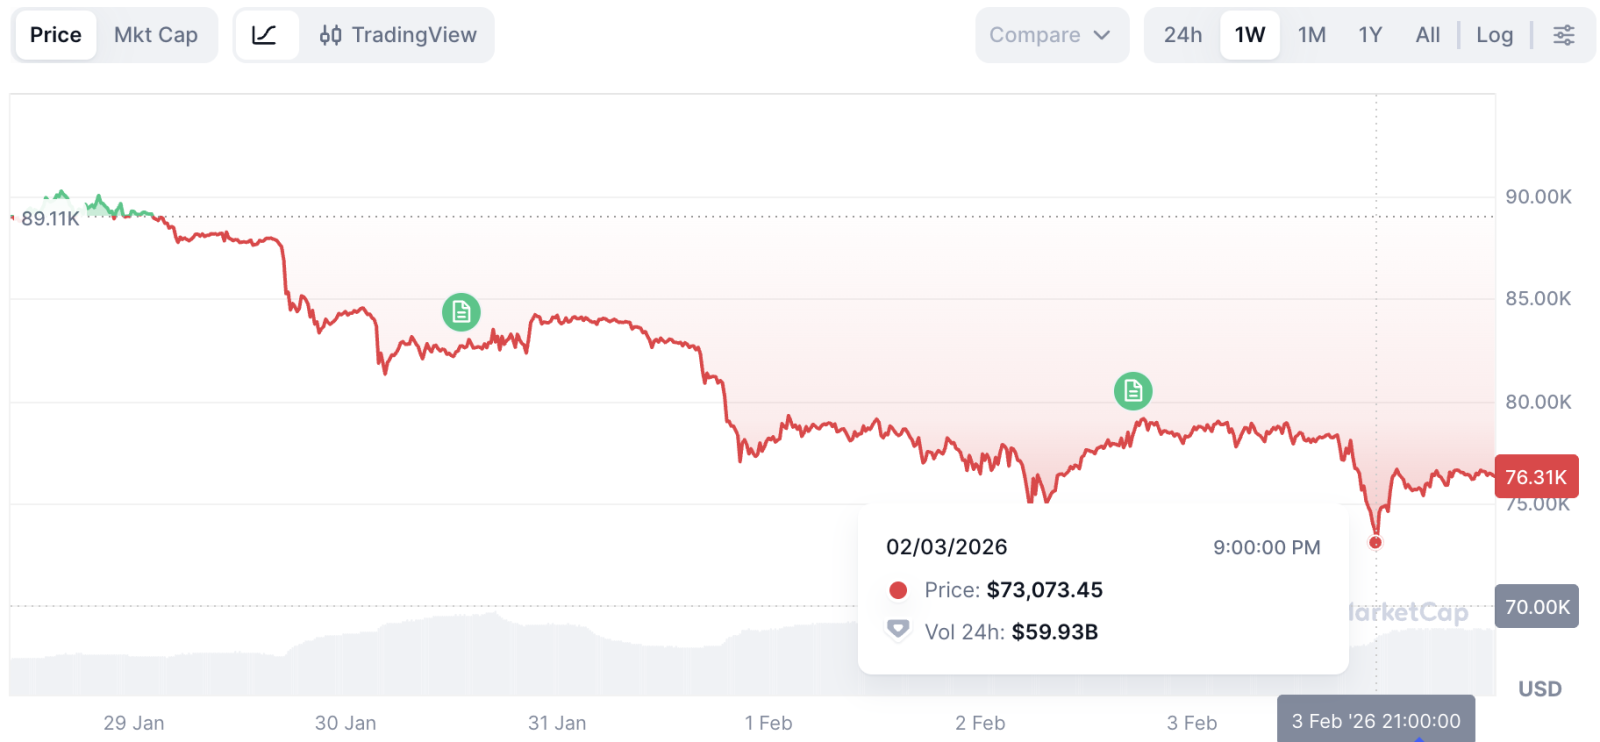
Task: Select the Price view toggle
Action: click(56, 35)
